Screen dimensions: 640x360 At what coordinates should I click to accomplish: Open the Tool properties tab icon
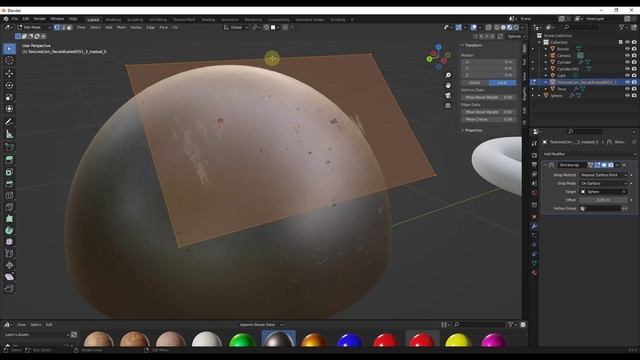point(534,144)
